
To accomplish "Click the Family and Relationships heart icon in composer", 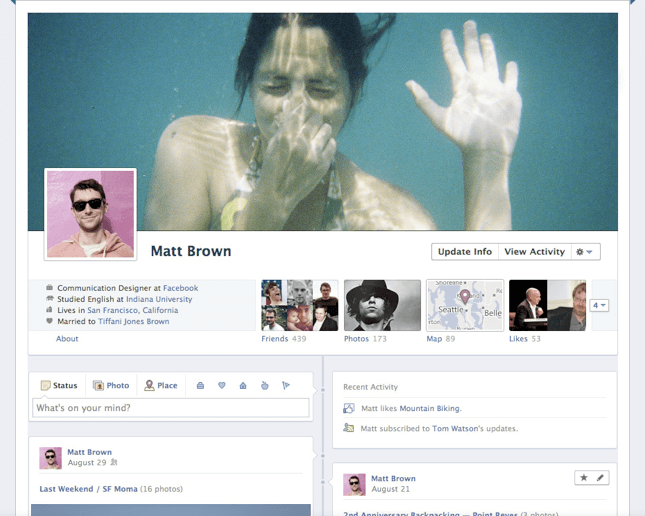I will [222, 386].
